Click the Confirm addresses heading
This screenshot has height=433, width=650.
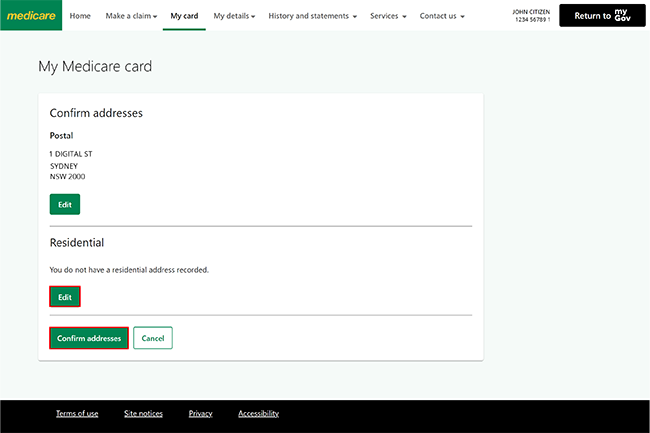click(x=96, y=113)
